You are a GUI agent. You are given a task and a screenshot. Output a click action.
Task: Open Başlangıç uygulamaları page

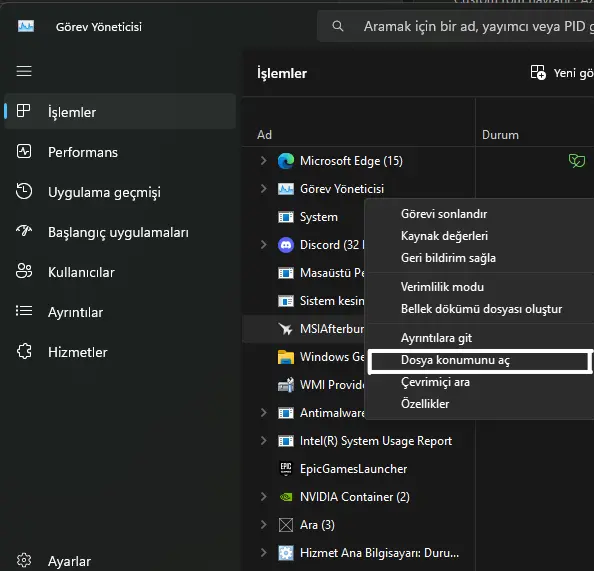(x=120, y=232)
